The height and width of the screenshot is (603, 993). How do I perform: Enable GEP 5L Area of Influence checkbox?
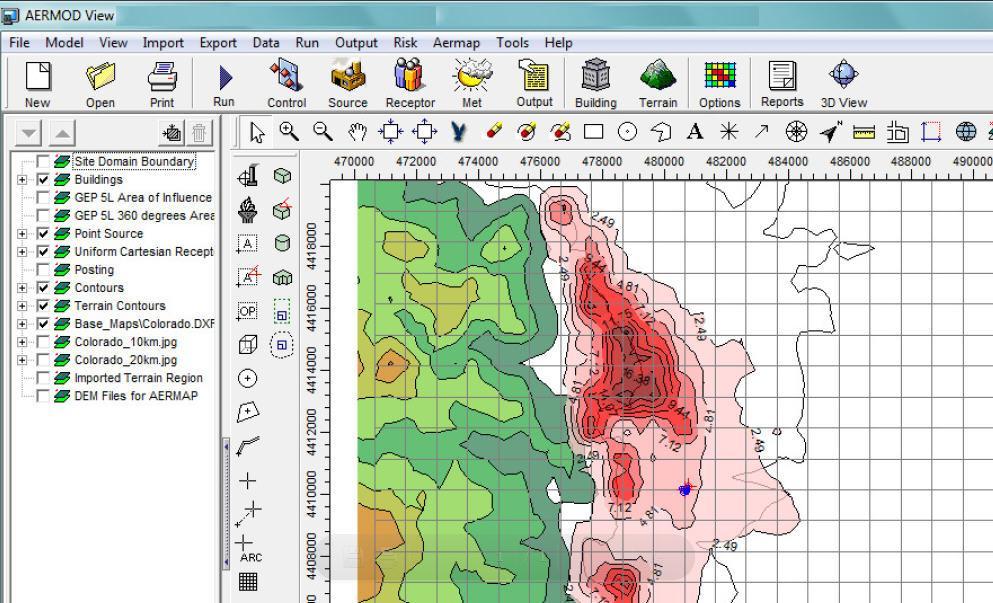[42, 198]
